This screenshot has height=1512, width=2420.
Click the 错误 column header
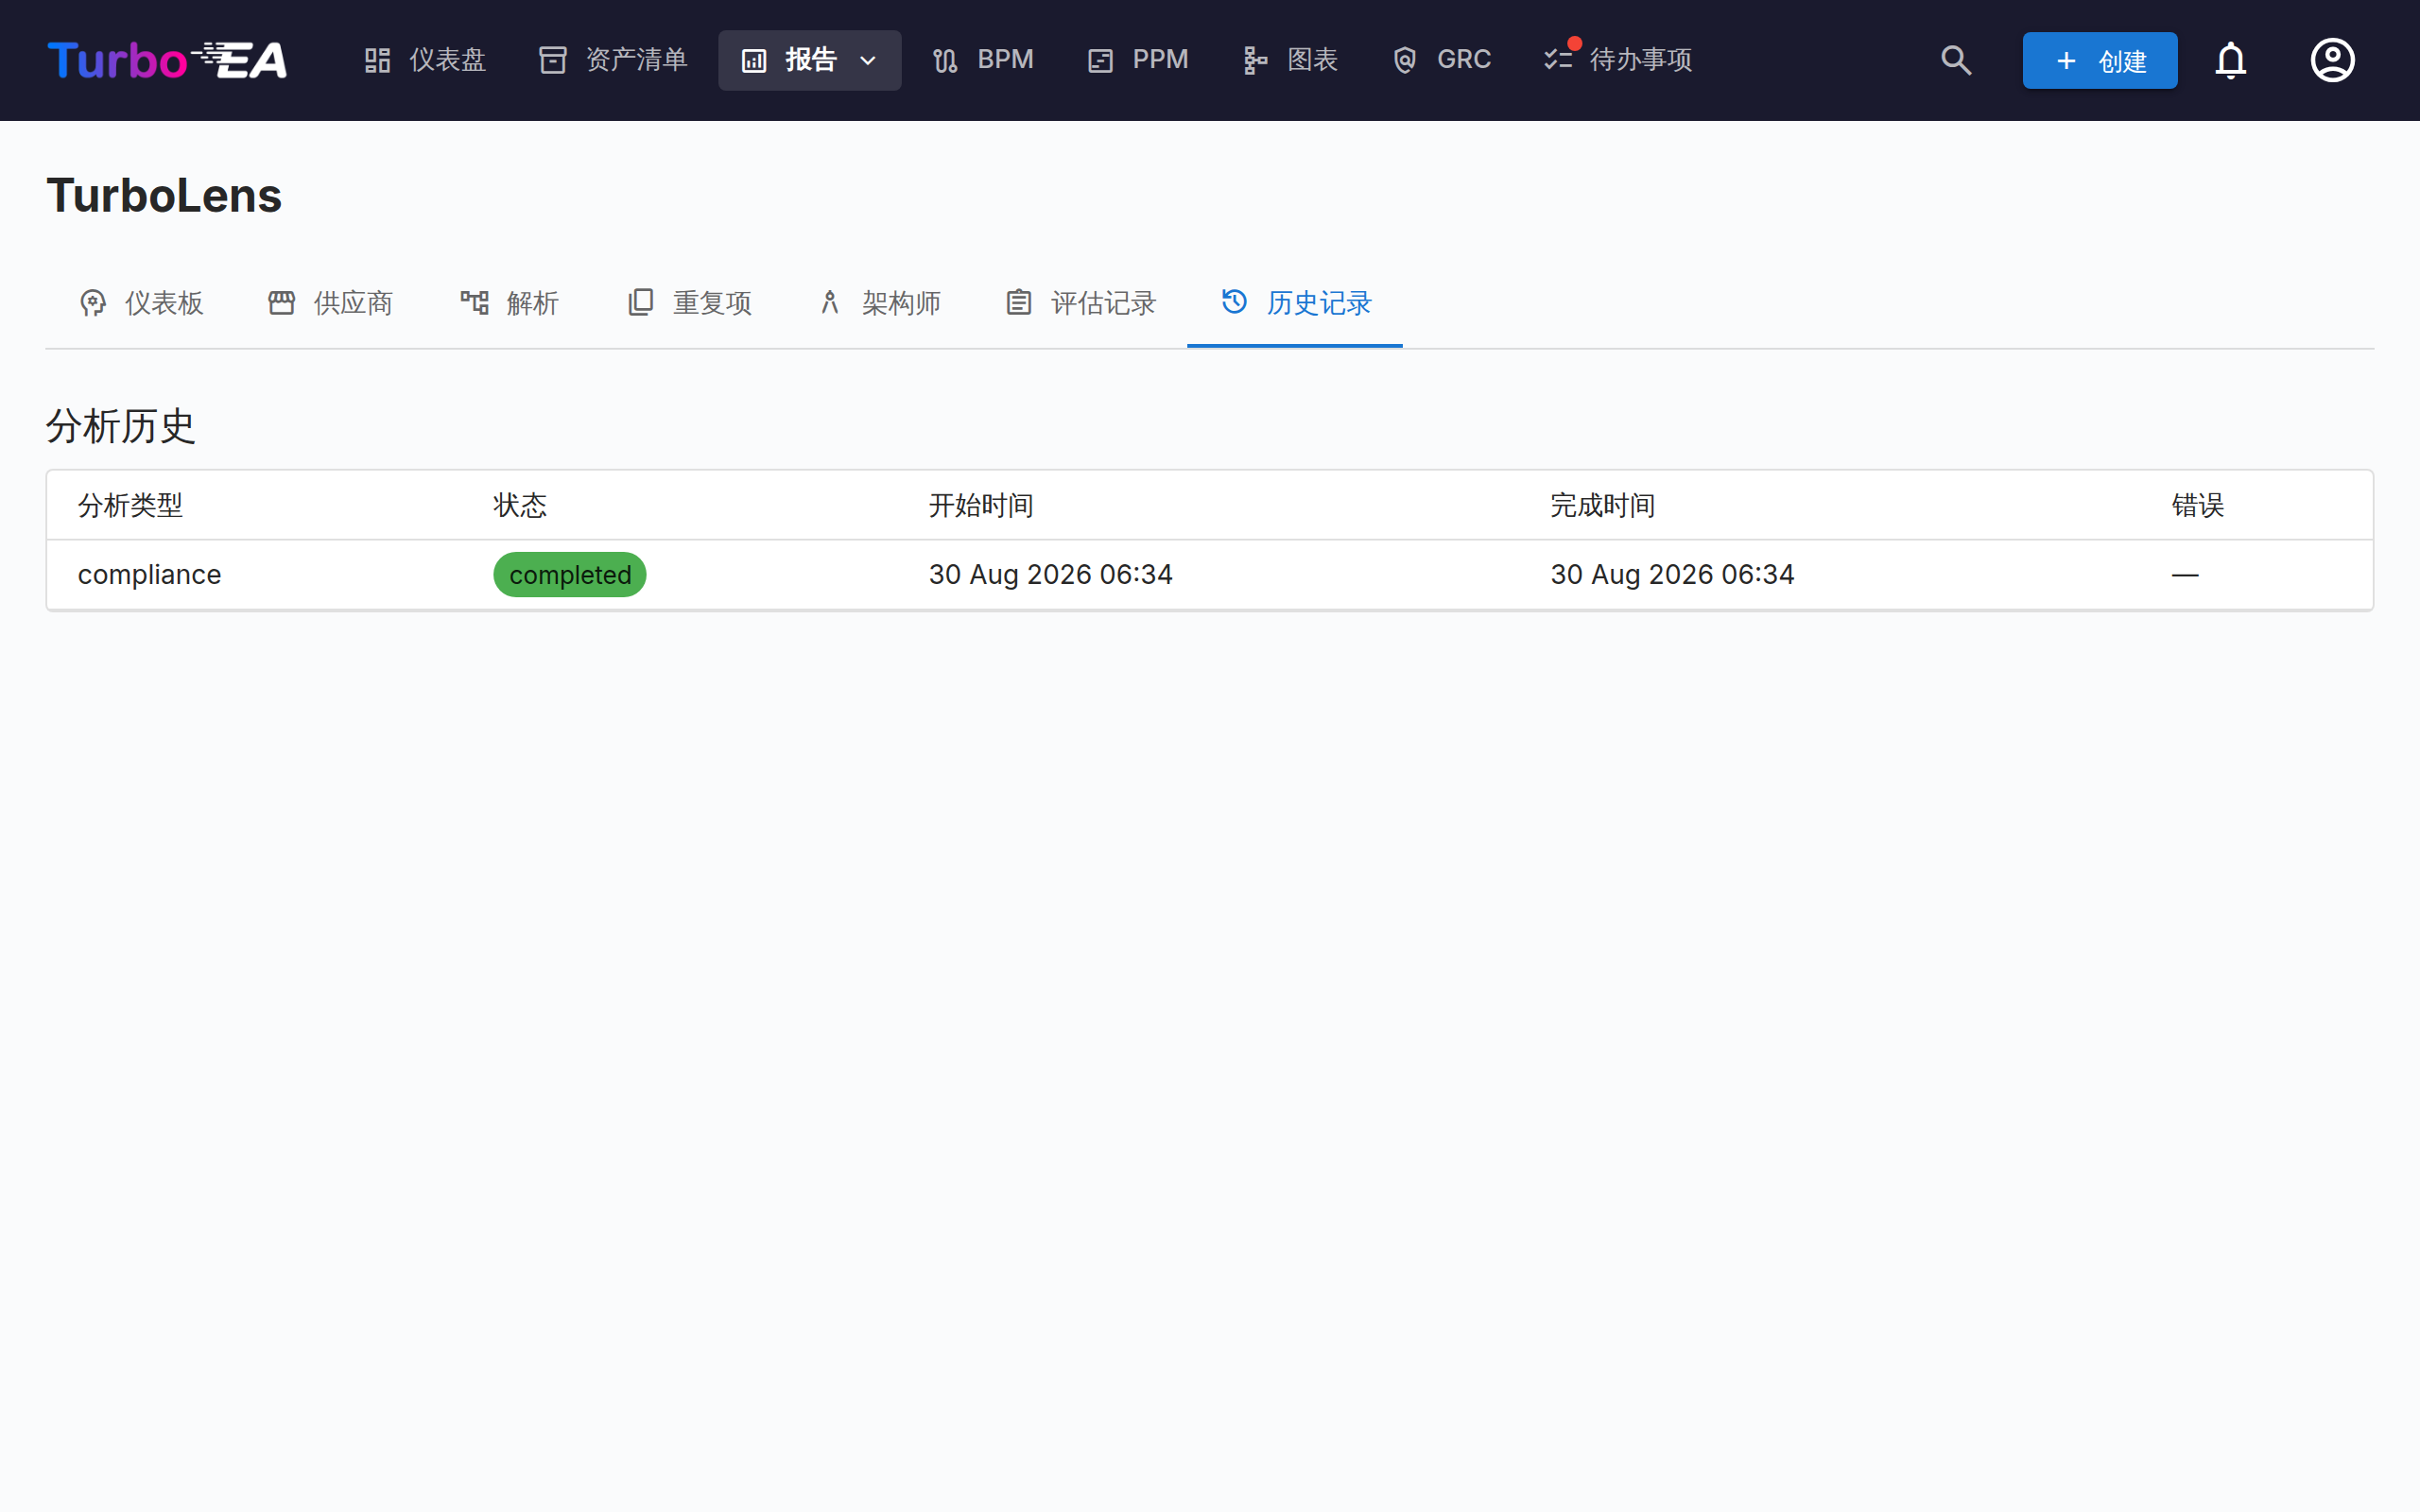click(x=2197, y=505)
